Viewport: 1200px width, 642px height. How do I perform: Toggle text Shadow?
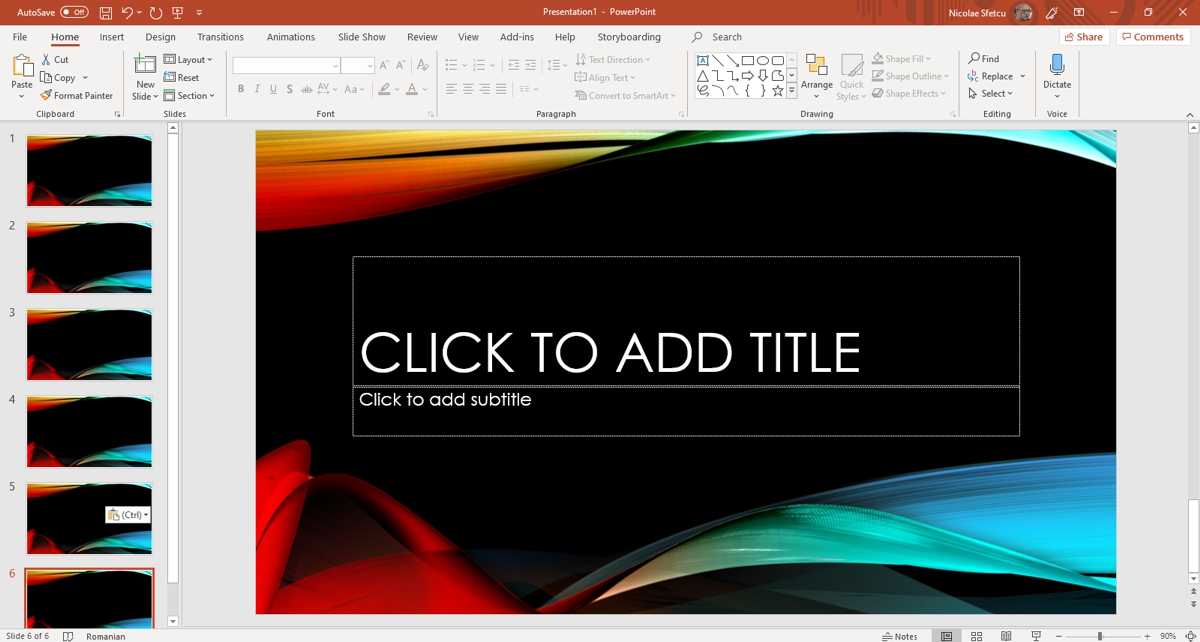pyautogui.click(x=290, y=89)
